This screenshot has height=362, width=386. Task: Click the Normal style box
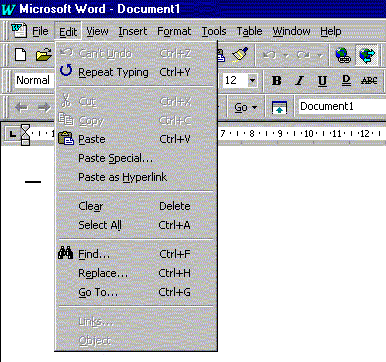click(34, 80)
